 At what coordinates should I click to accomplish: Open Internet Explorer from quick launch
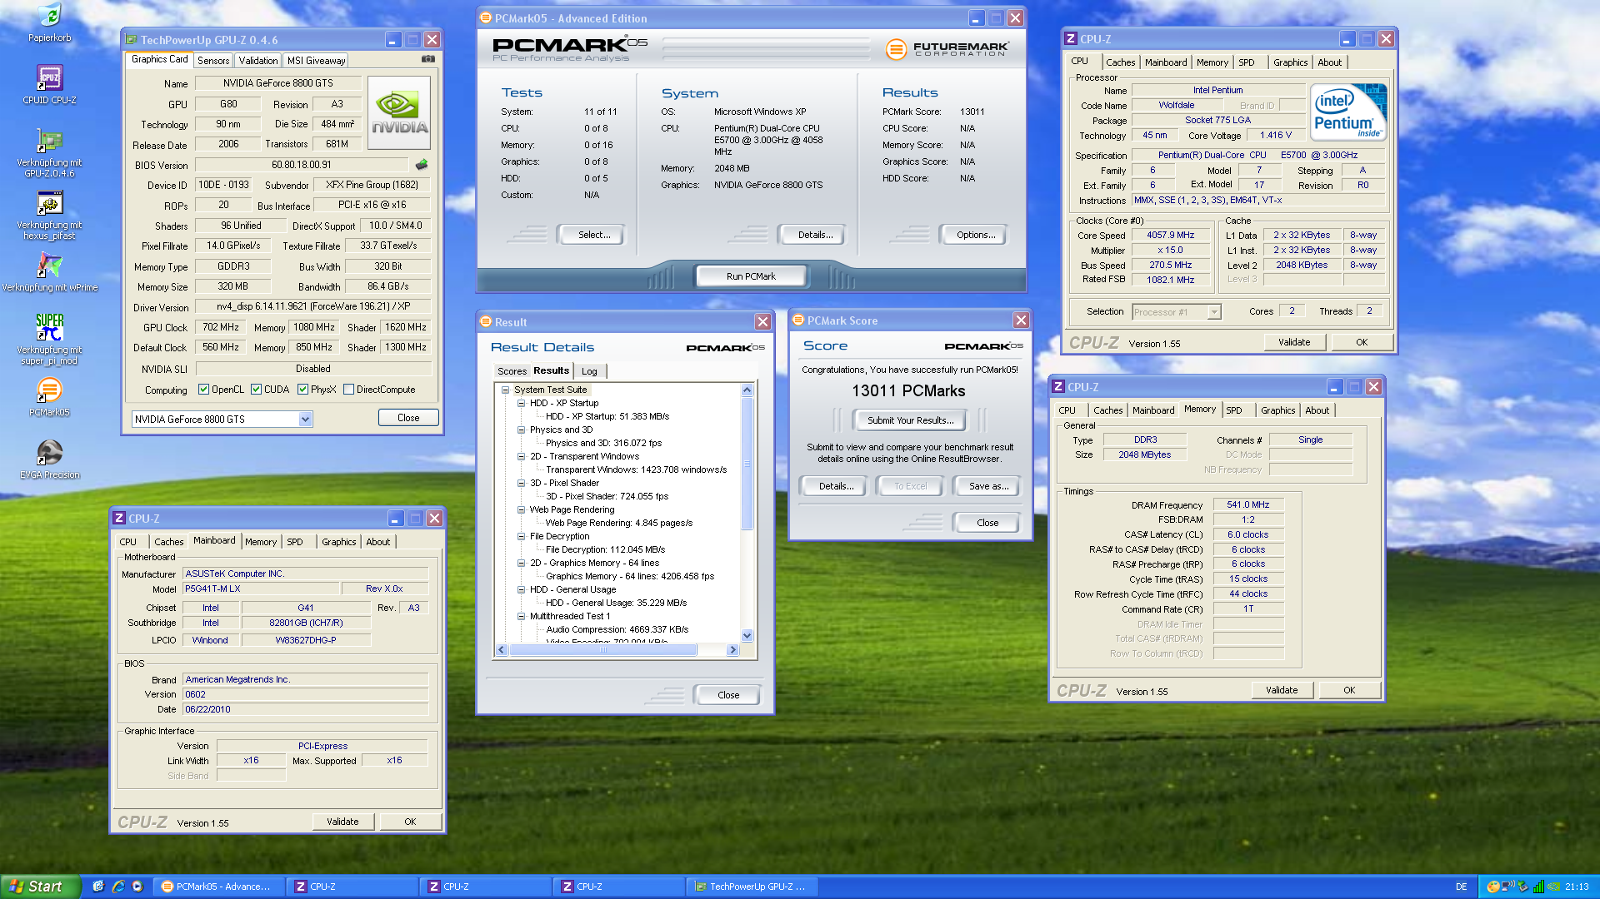point(118,886)
